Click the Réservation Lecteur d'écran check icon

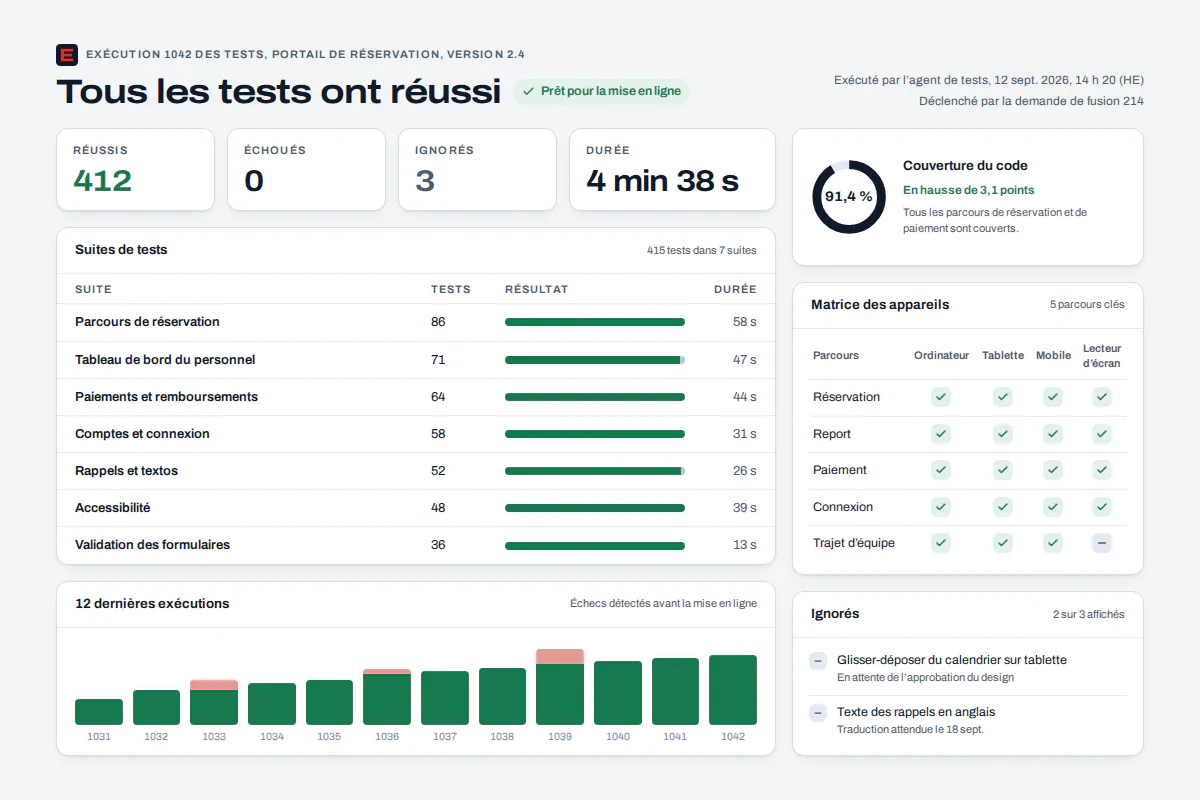pyautogui.click(x=1102, y=397)
